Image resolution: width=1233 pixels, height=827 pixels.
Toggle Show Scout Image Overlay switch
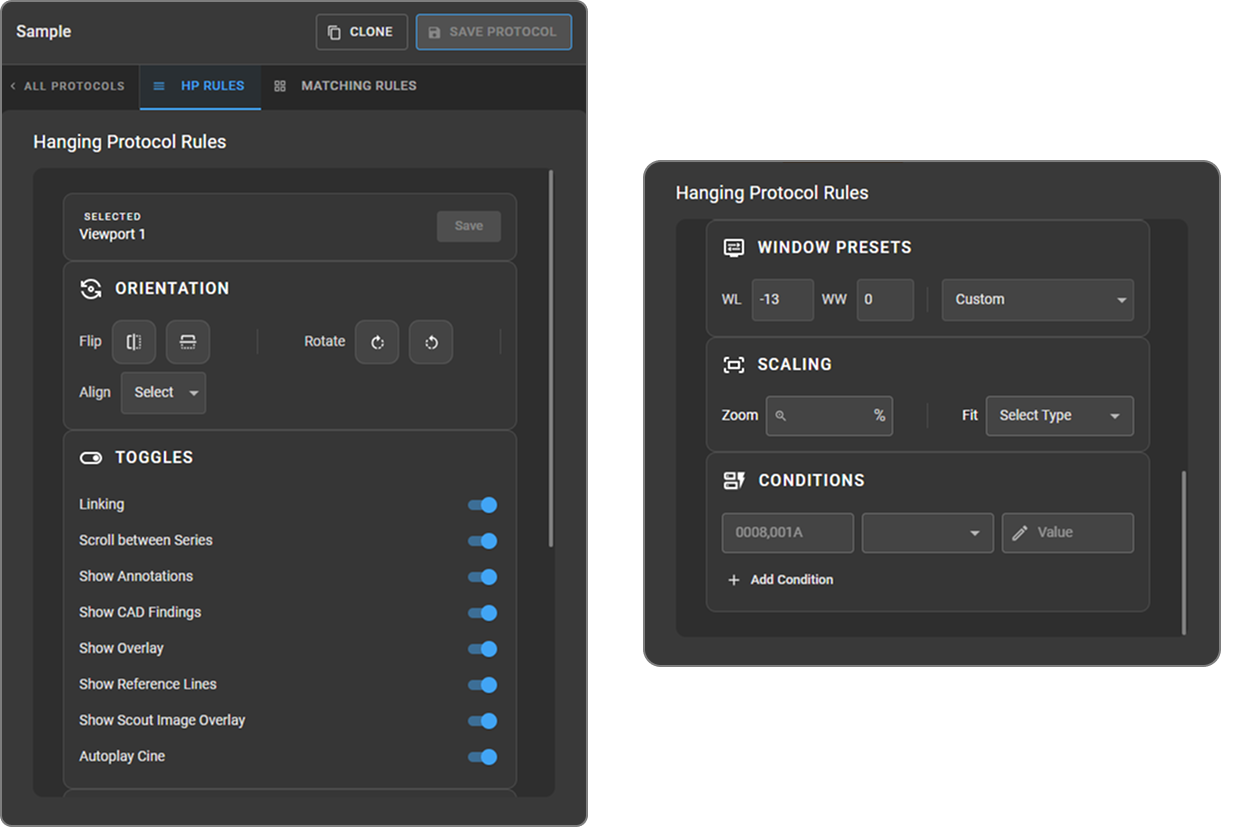point(483,721)
